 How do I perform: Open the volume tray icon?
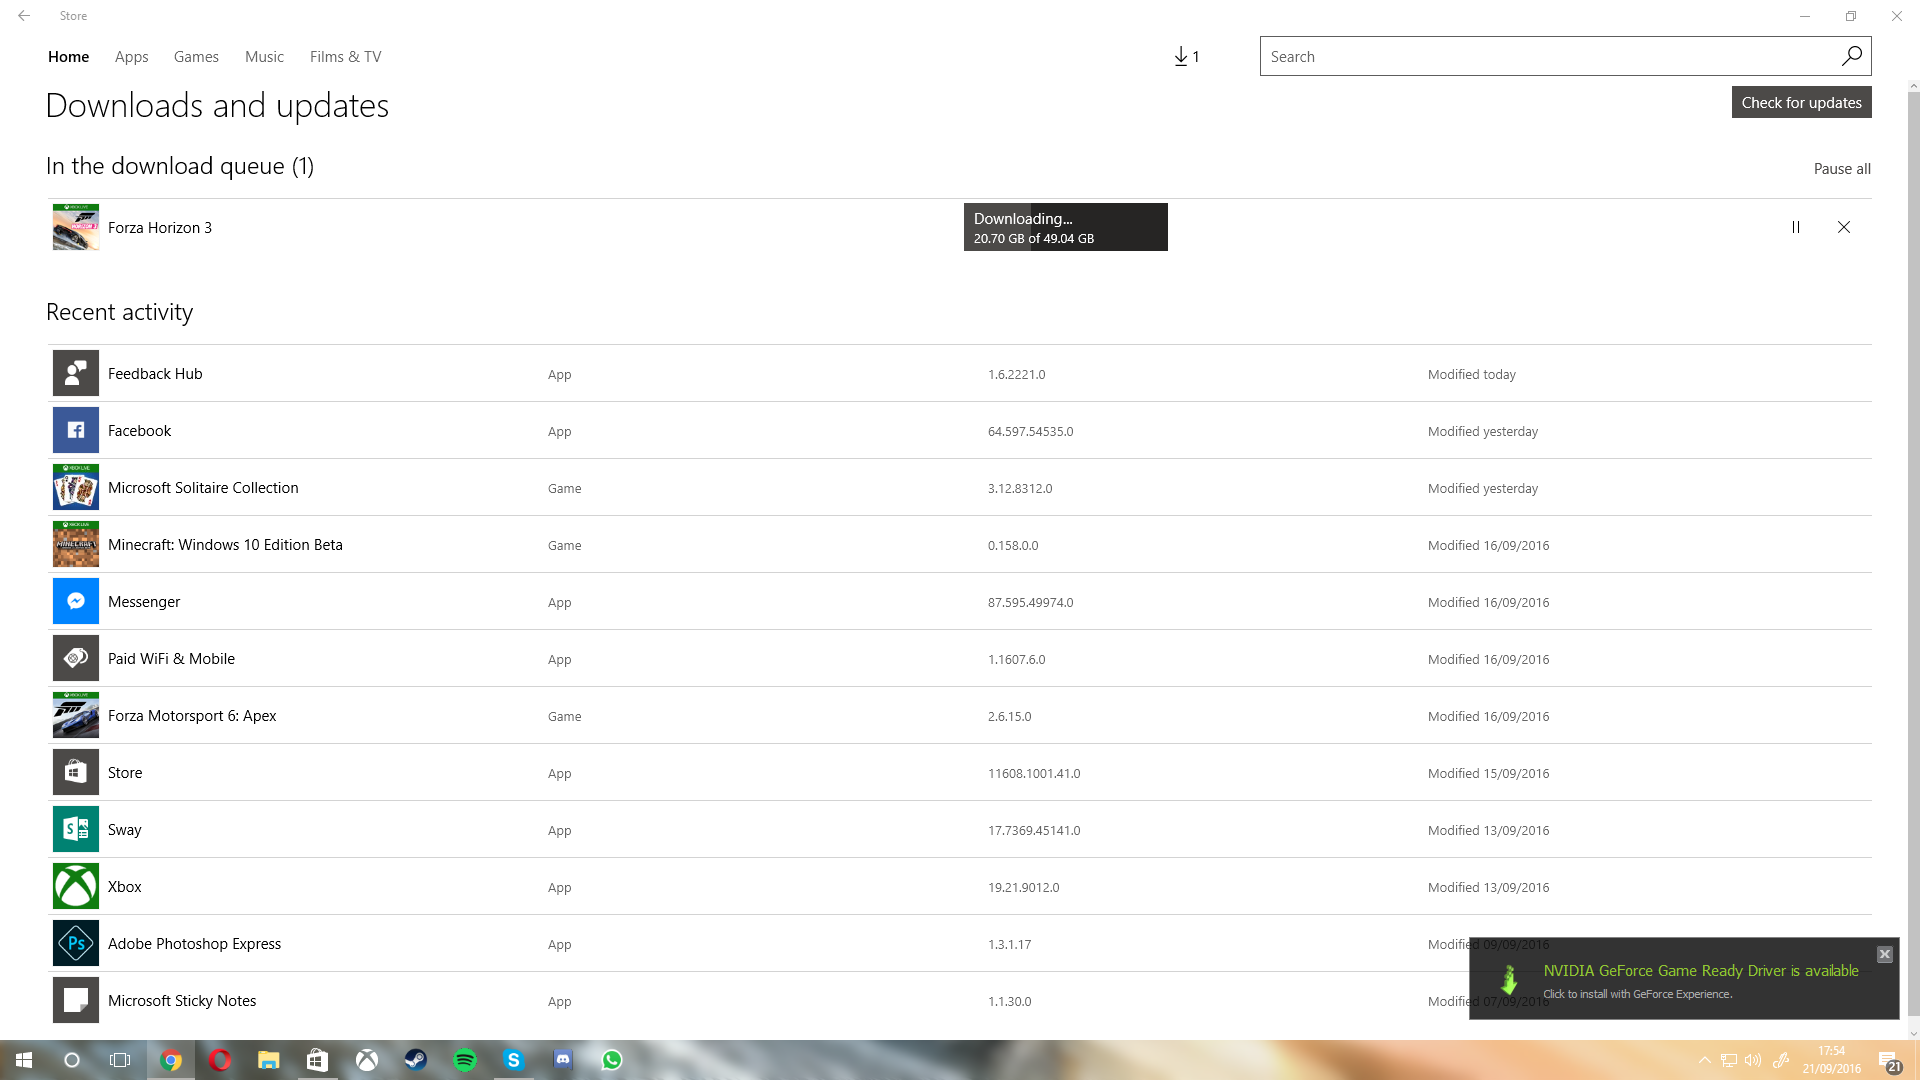pyautogui.click(x=1753, y=1060)
